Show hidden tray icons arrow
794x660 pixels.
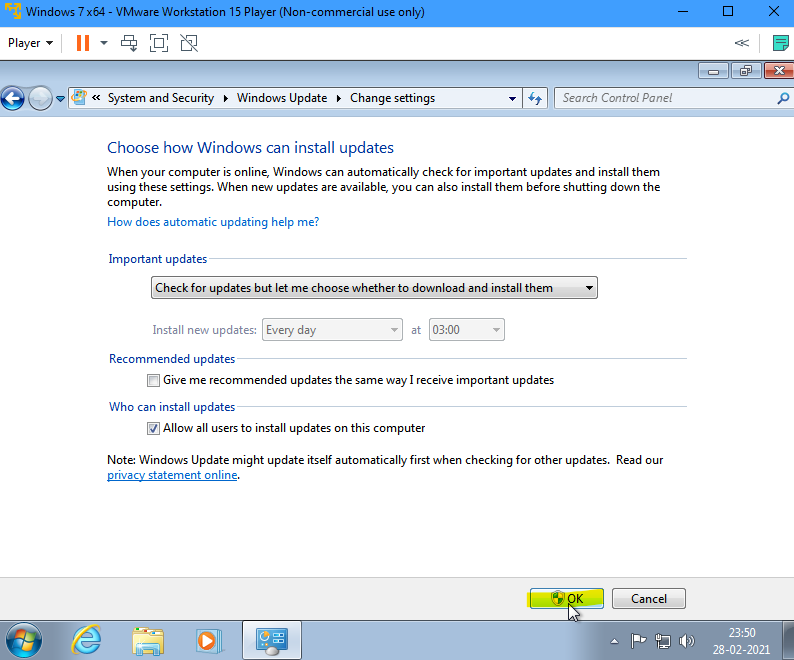click(x=614, y=641)
